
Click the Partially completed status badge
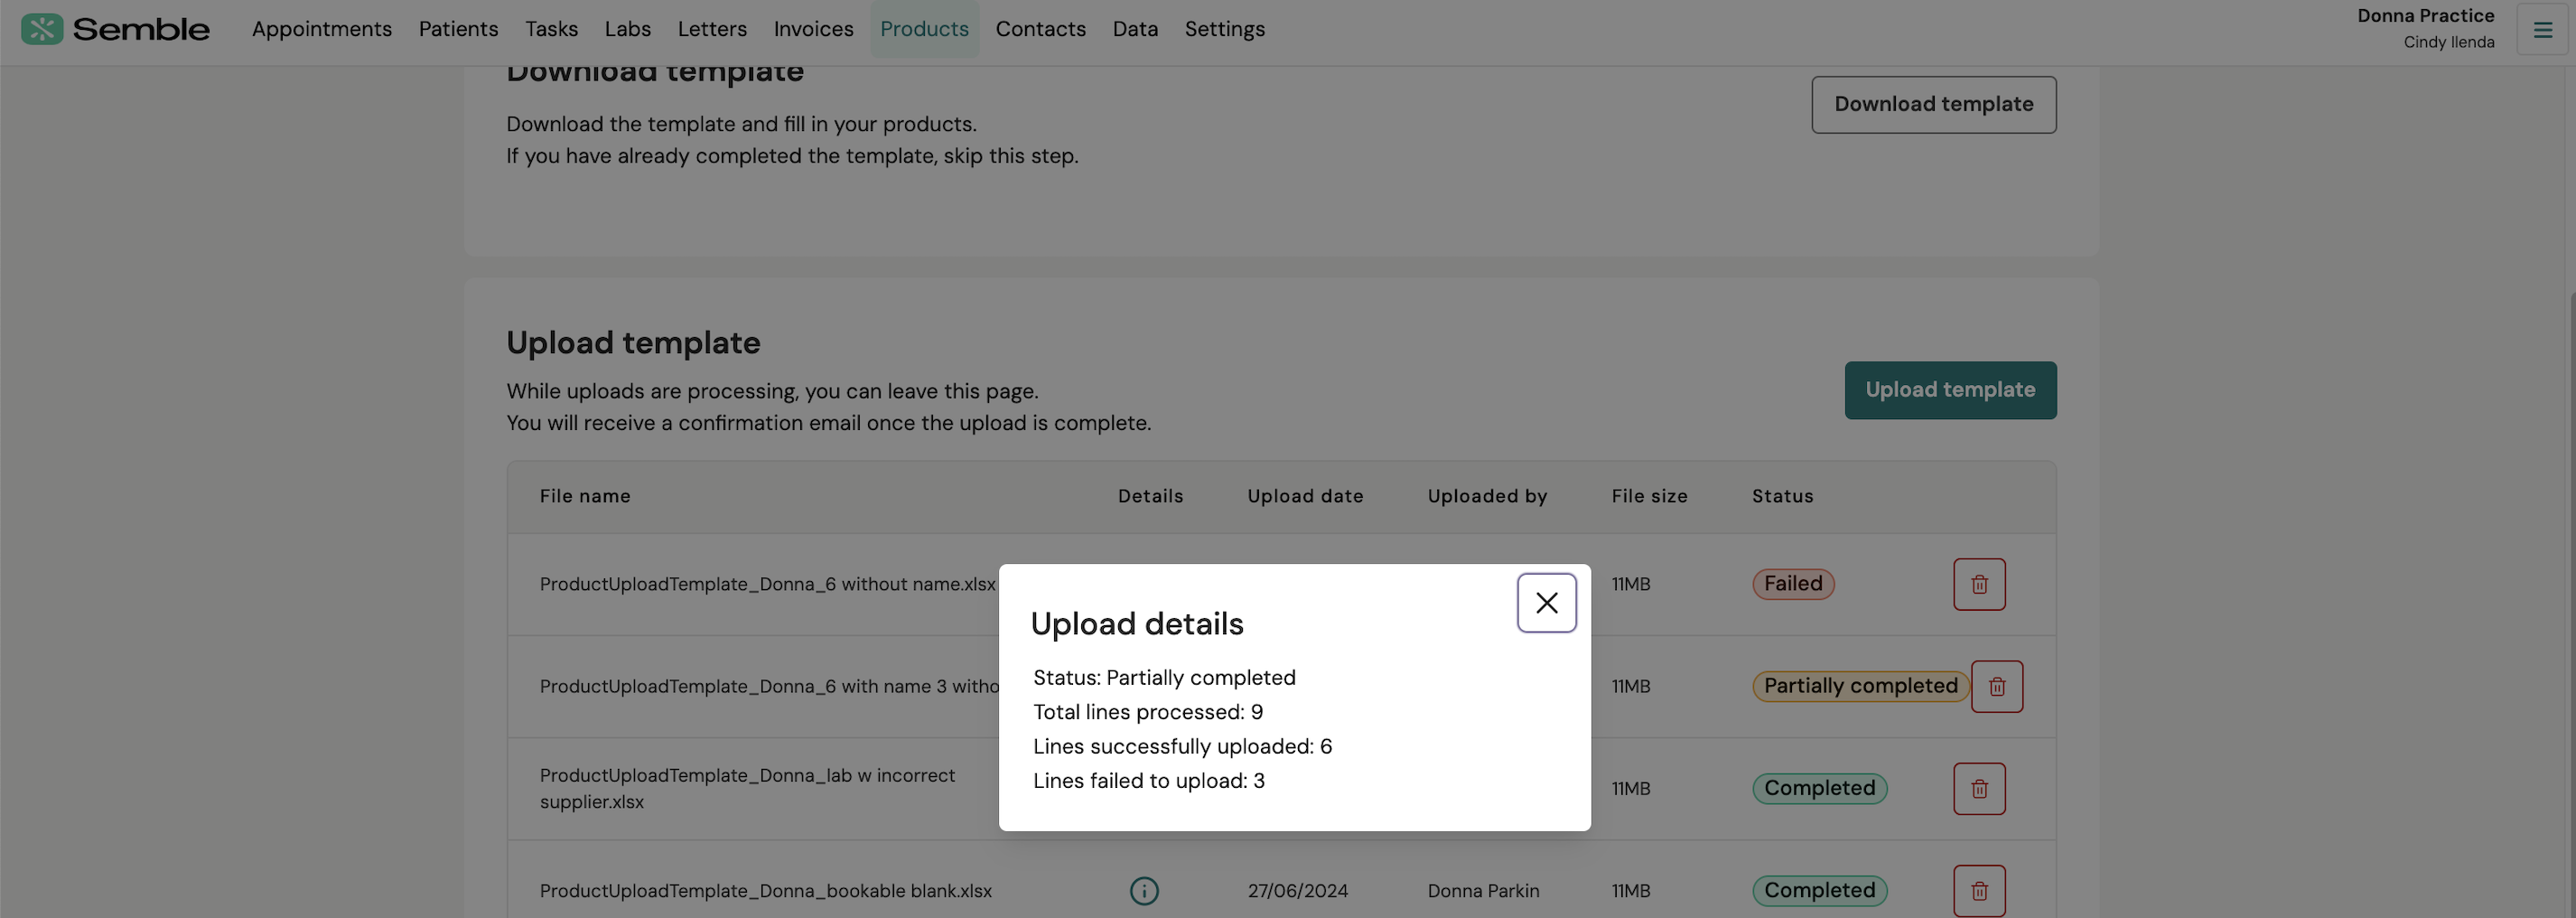click(1860, 686)
